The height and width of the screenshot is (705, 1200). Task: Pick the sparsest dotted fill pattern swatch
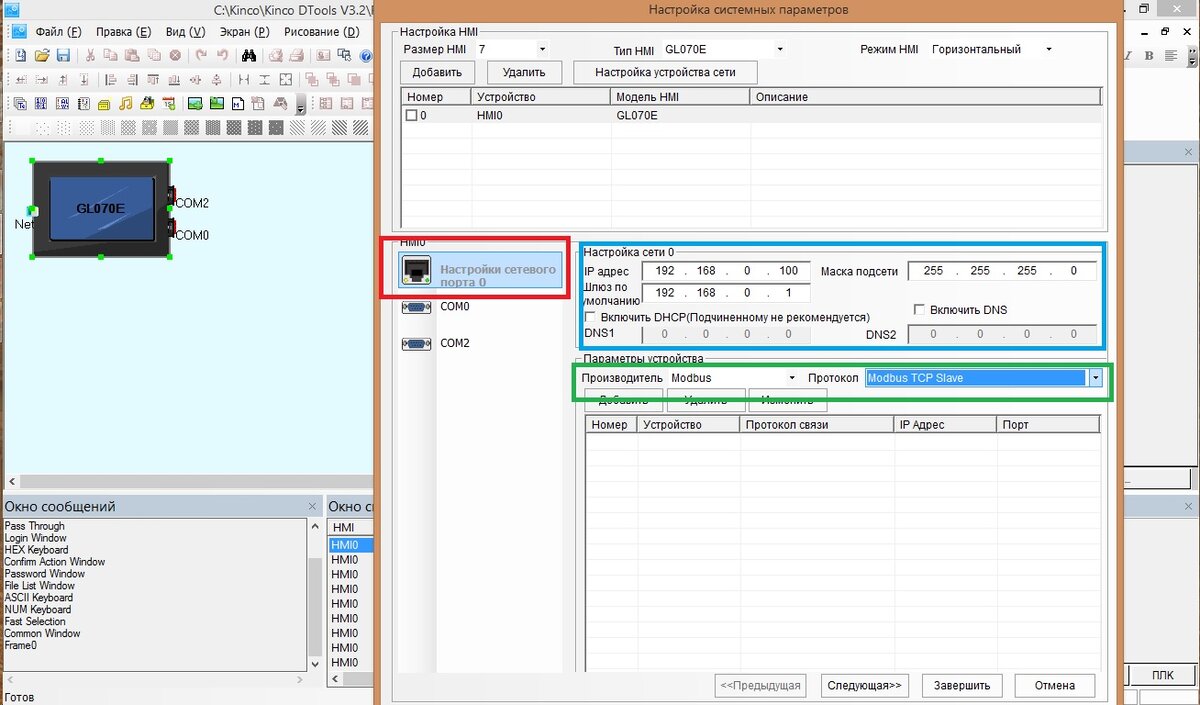(42, 127)
